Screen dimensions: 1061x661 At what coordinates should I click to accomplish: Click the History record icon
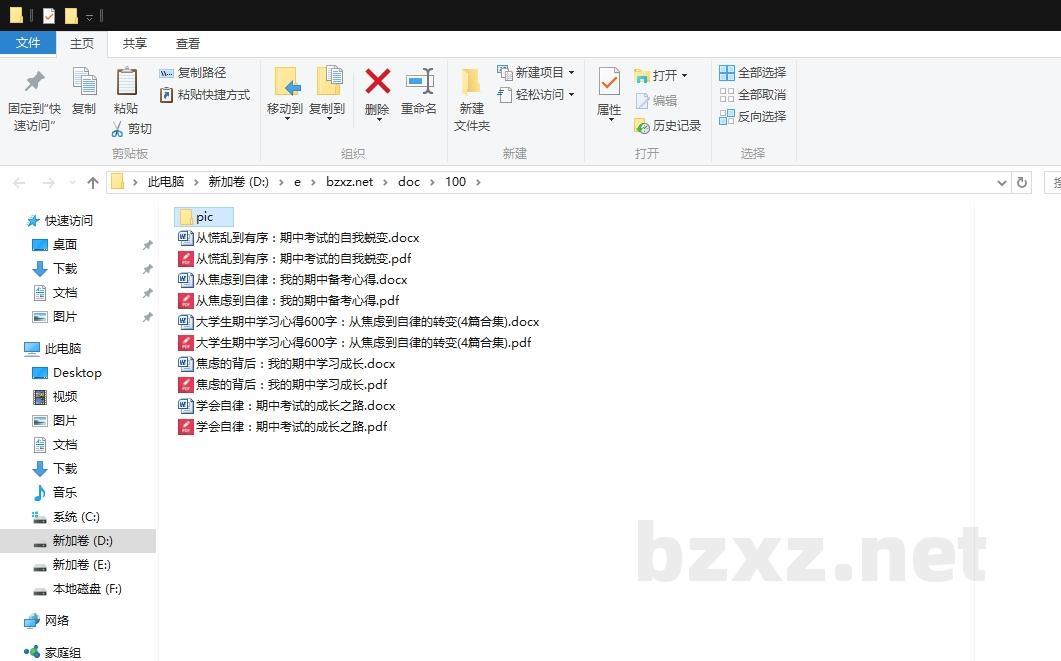tap(642, 126)
